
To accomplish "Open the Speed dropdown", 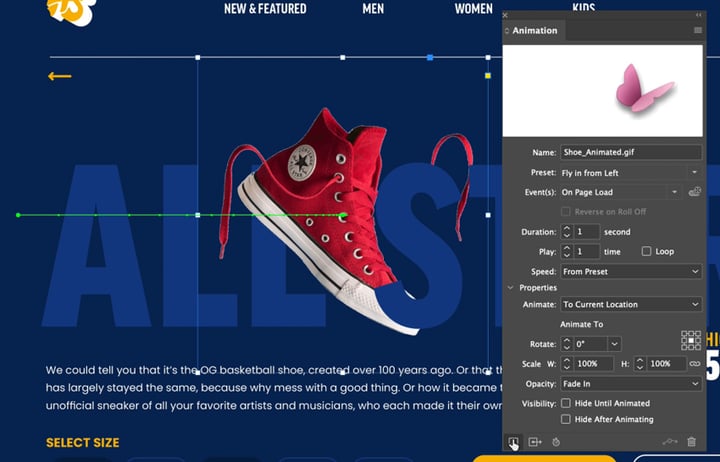I will pyautogui.click(x=631, y=271).
